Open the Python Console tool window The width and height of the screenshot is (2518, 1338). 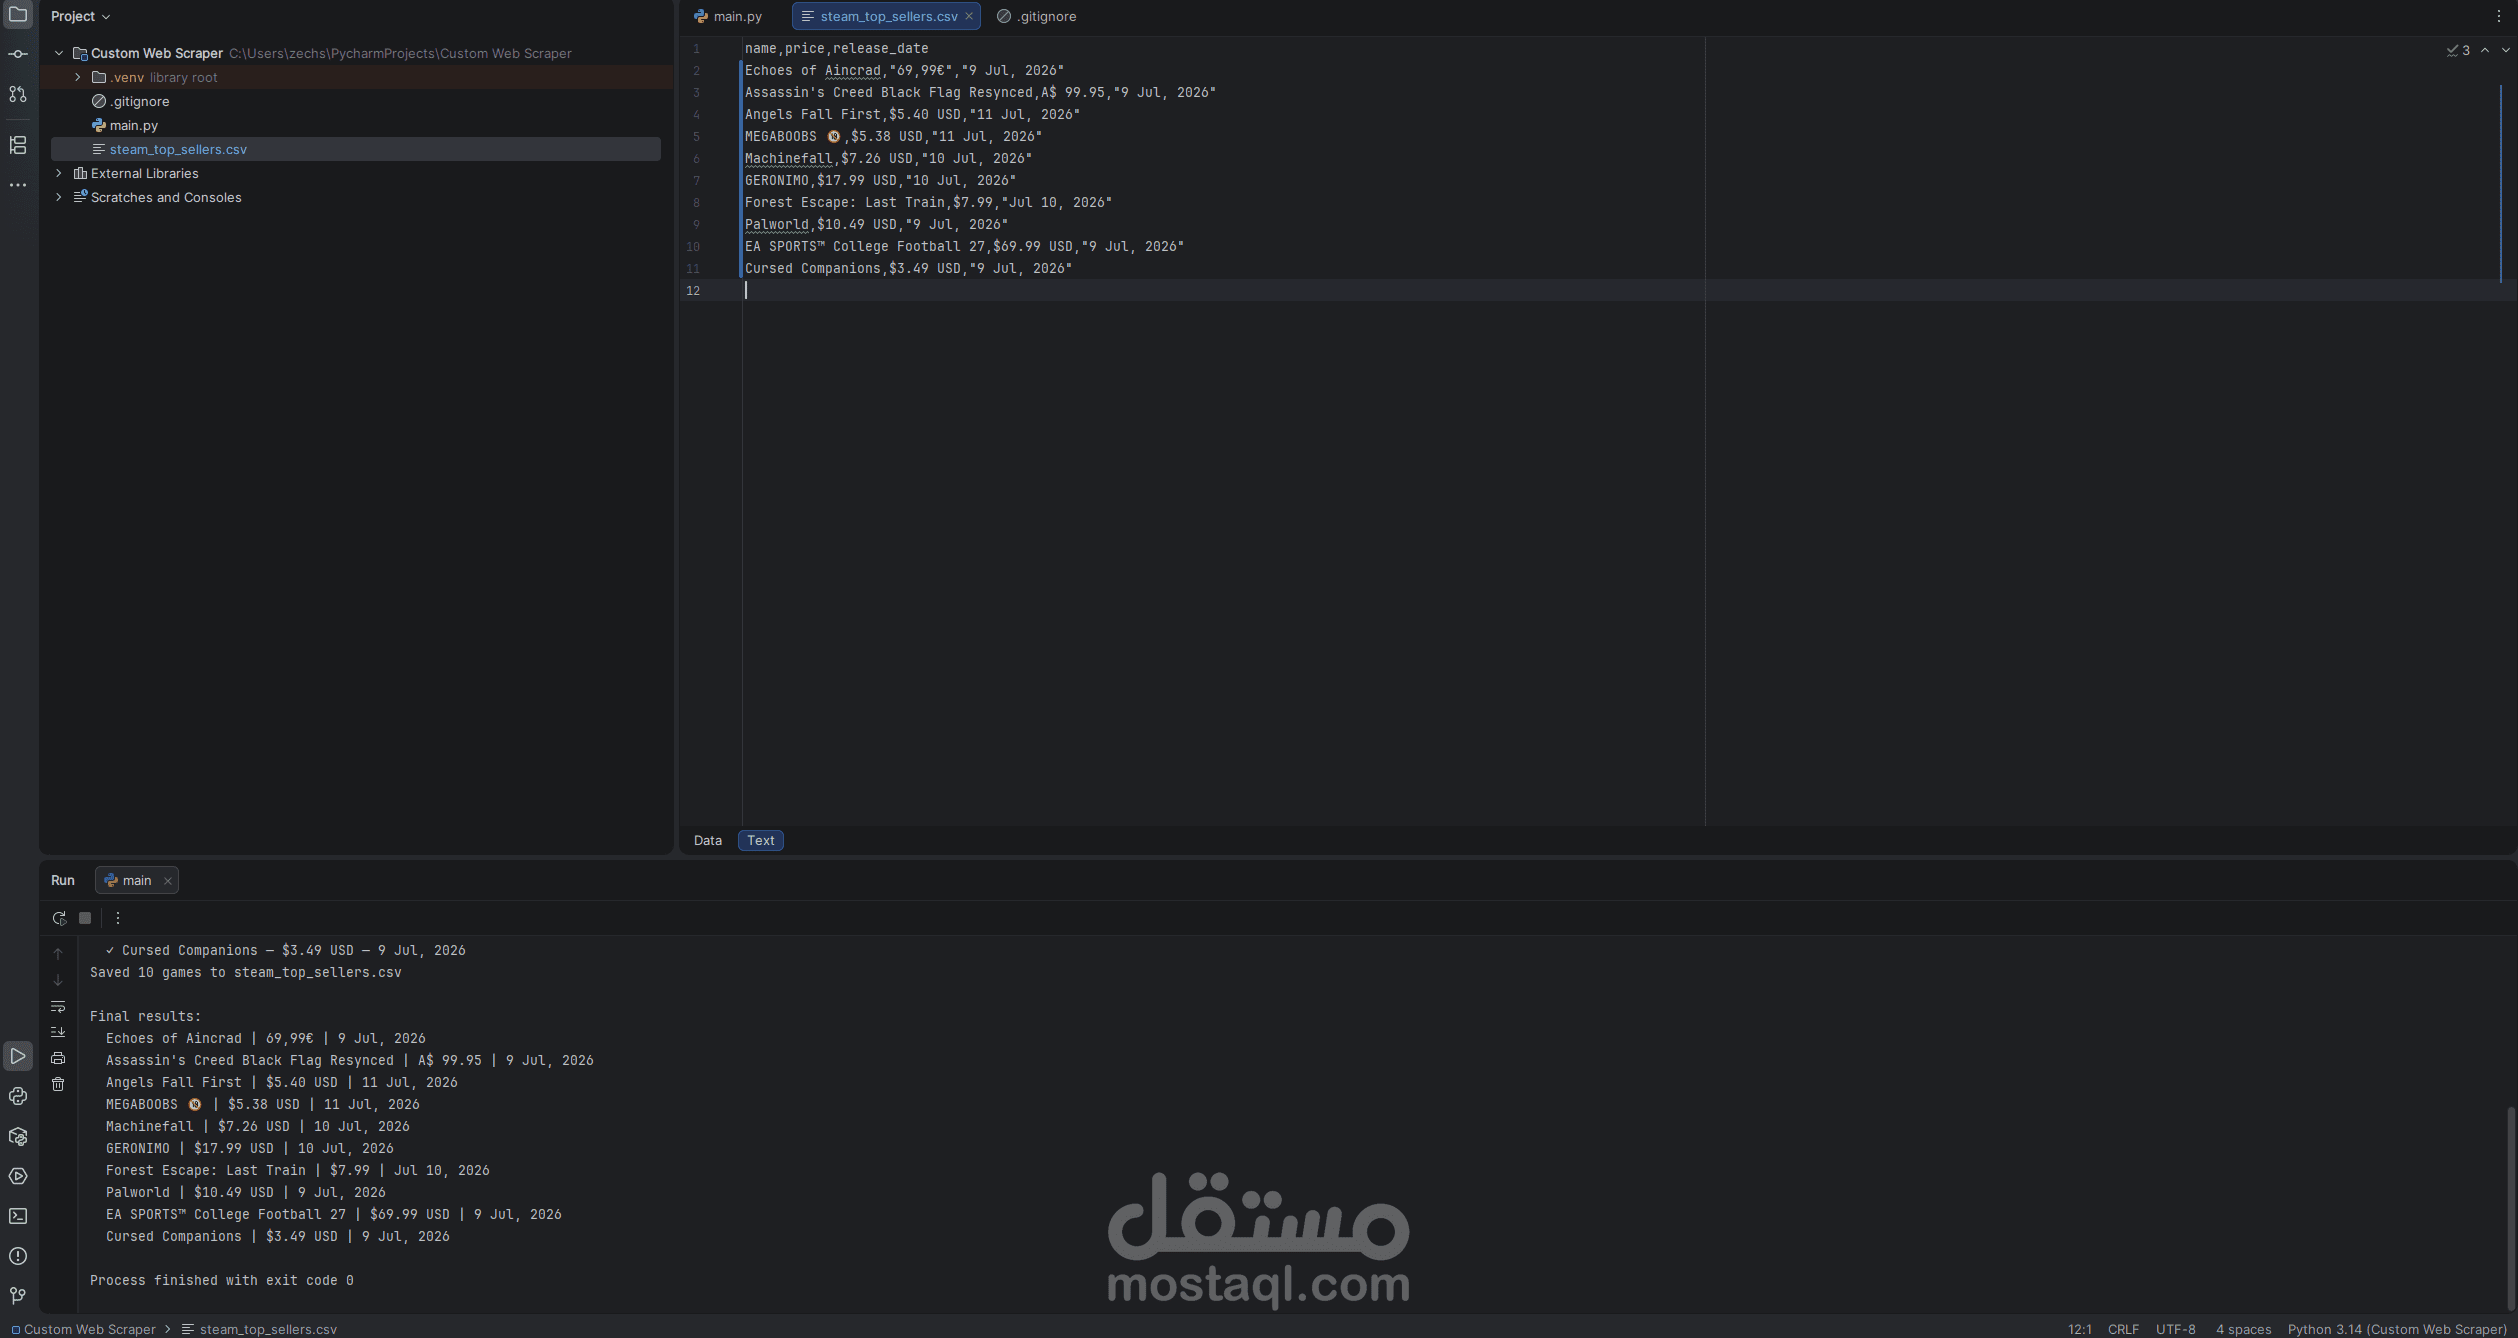click(x=18, y=1096)
